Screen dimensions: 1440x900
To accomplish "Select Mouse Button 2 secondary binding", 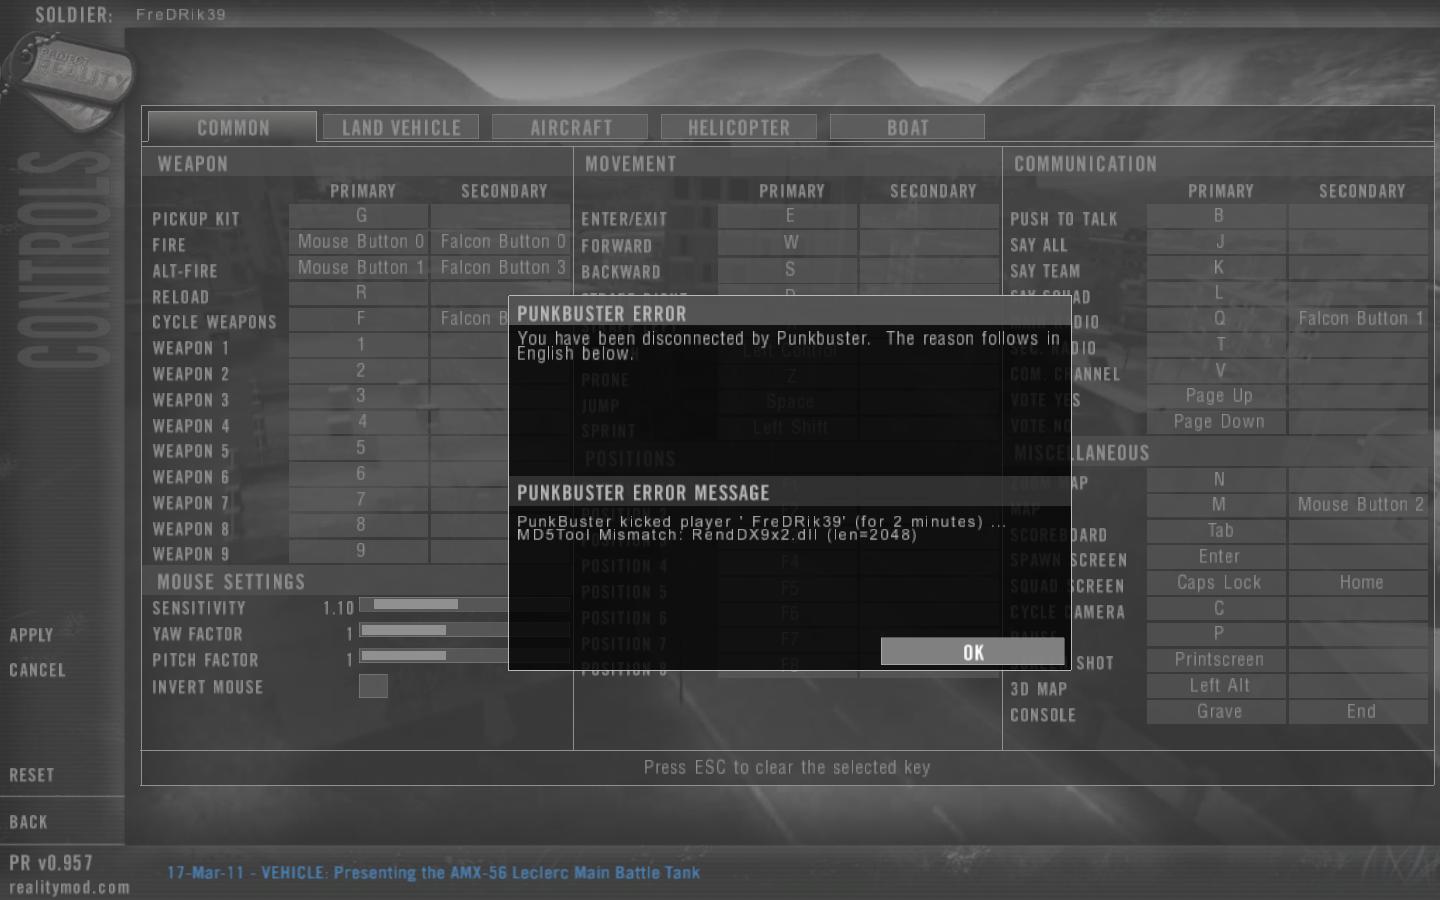I will pyautogui.click(x=1359, y=505).
